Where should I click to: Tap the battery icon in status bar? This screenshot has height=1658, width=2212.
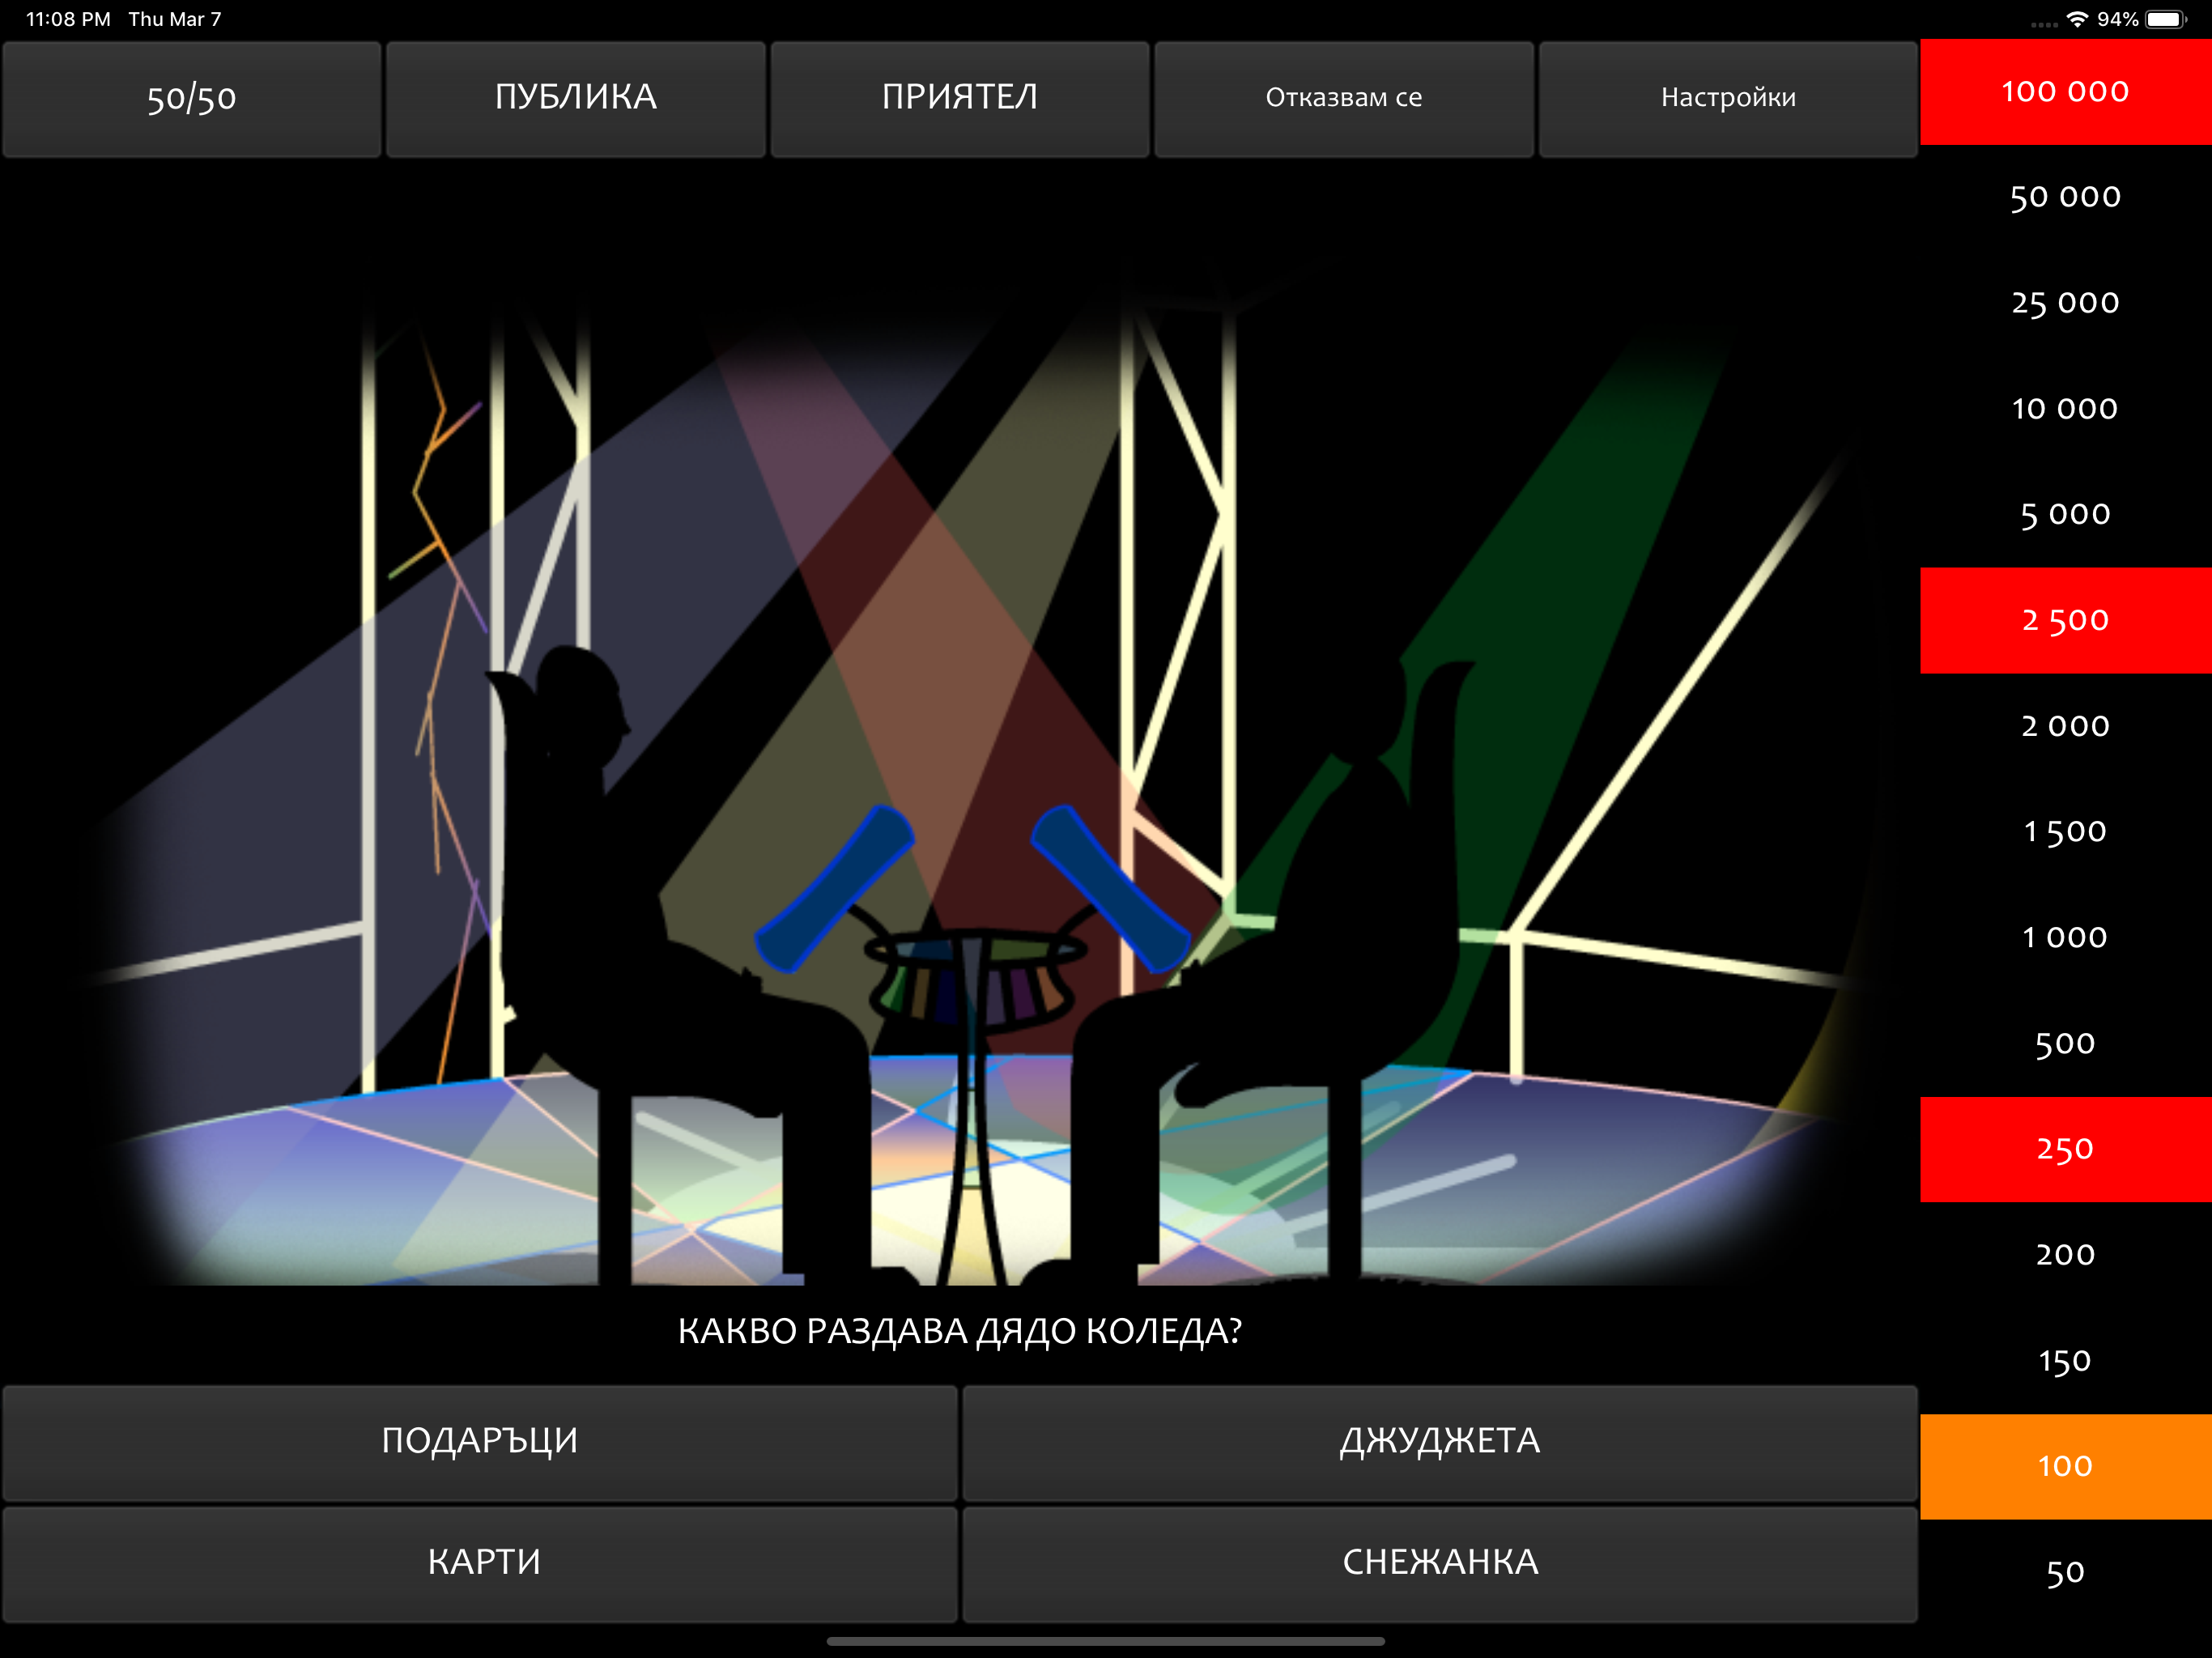[x=2167, y=19]
